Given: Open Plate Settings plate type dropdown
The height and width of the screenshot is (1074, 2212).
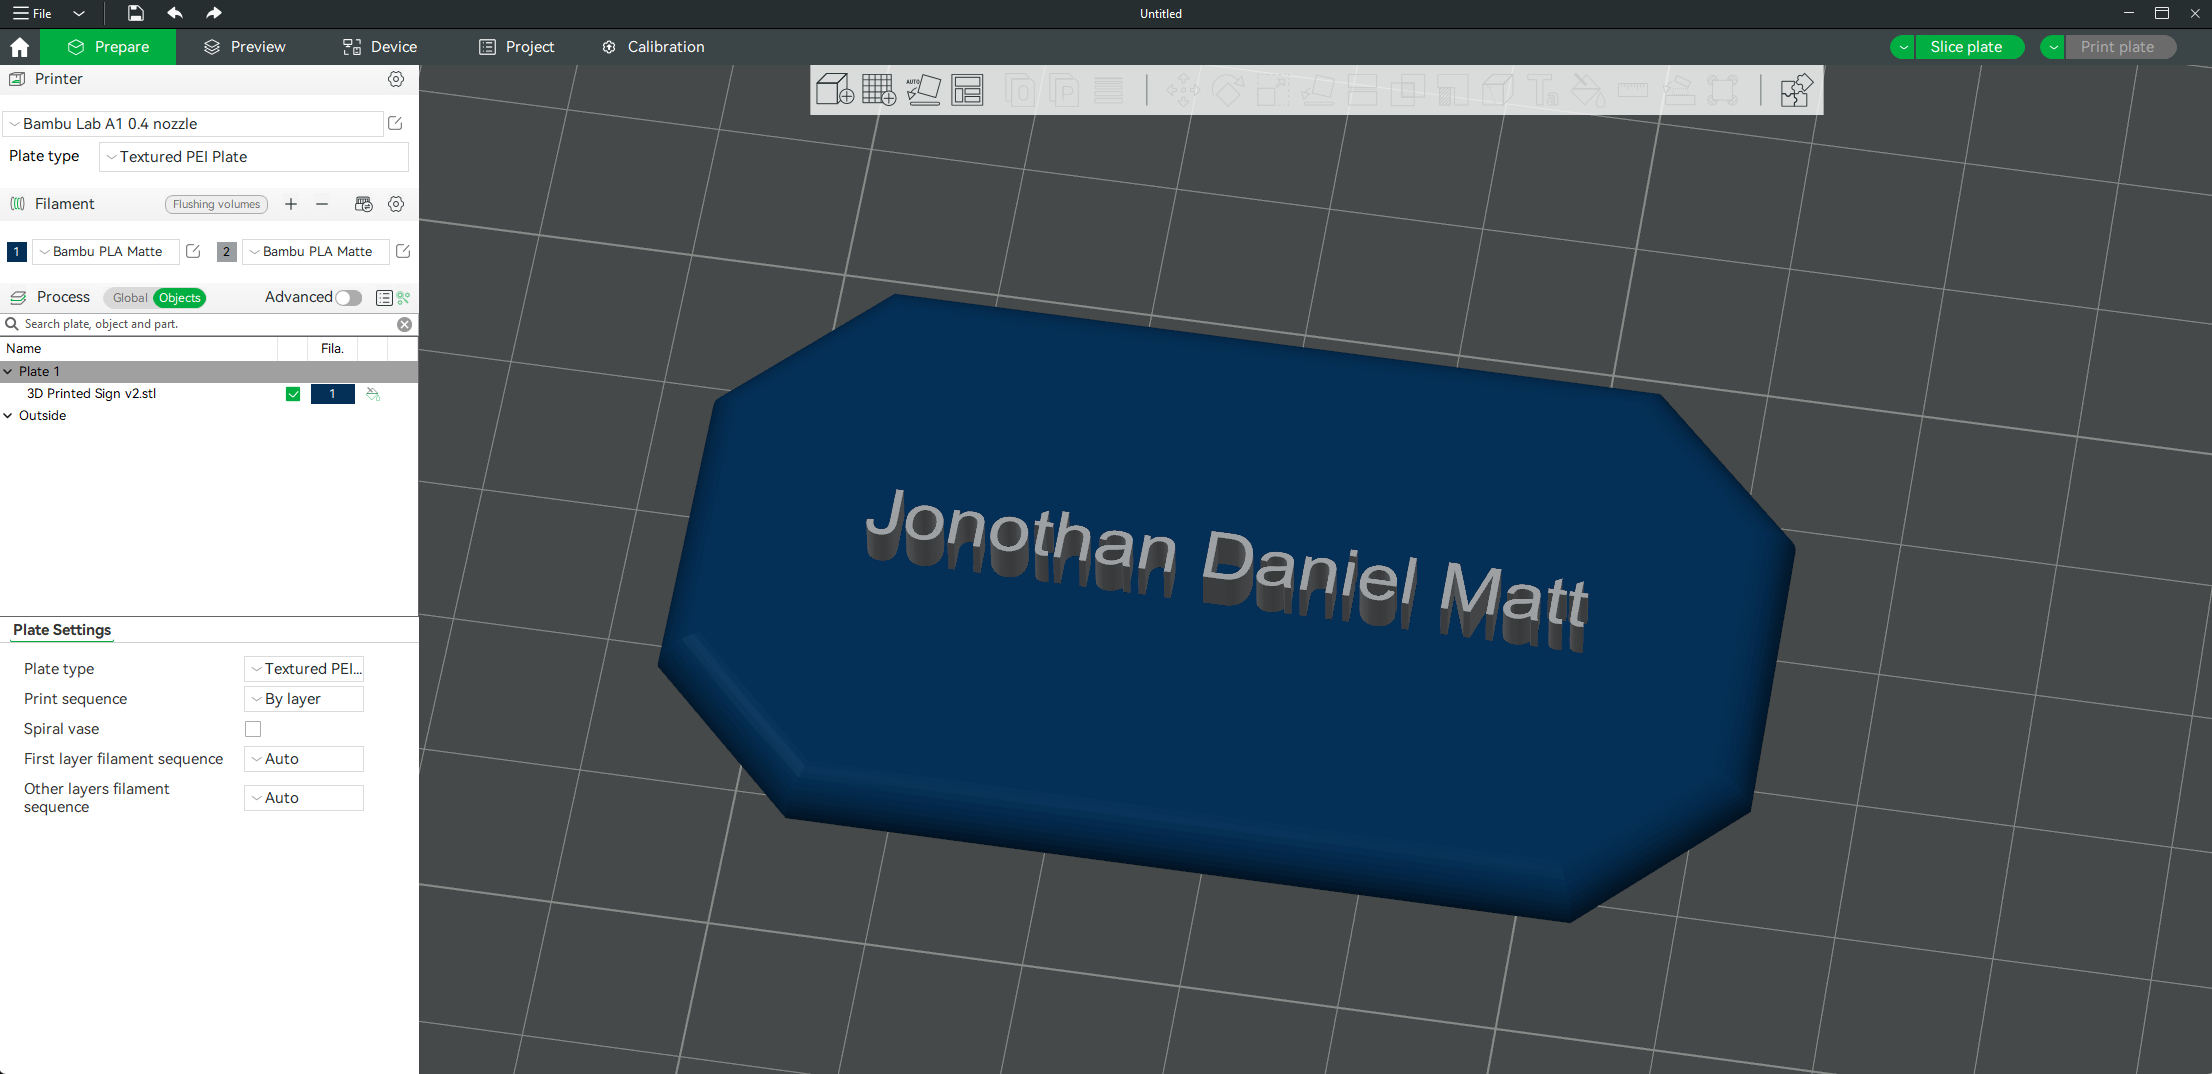Looking at the screenshot, I should point(304,669).
